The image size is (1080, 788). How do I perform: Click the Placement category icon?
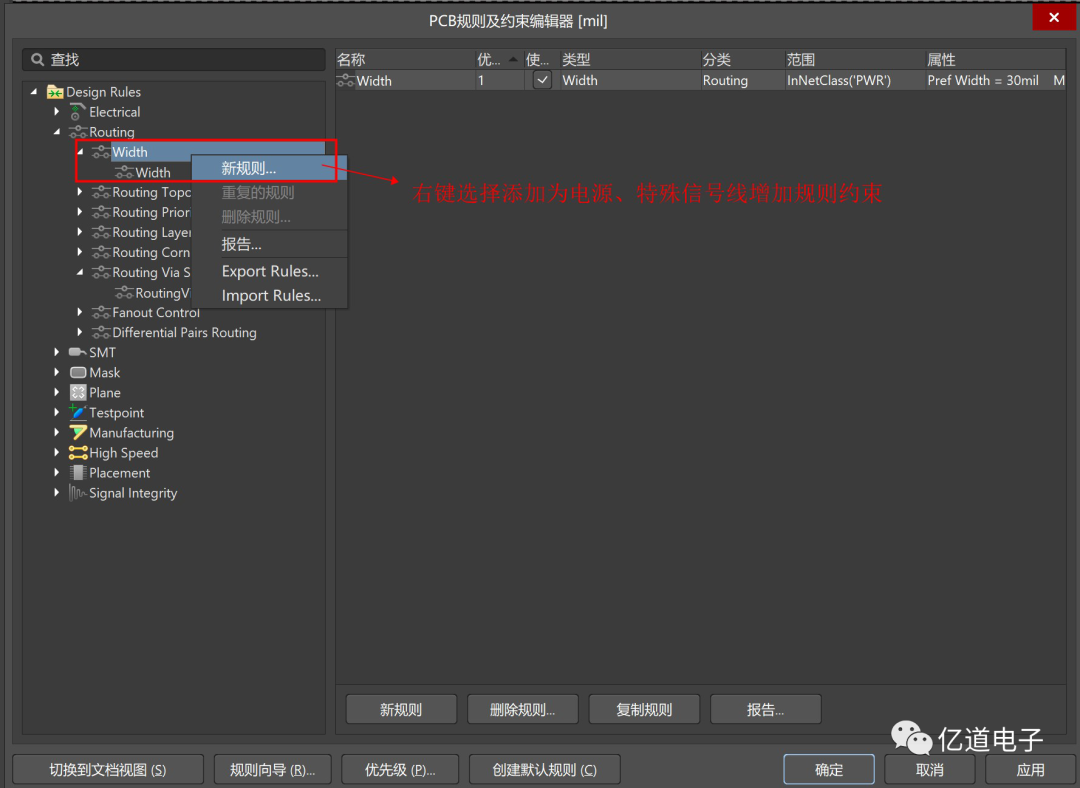78,473
